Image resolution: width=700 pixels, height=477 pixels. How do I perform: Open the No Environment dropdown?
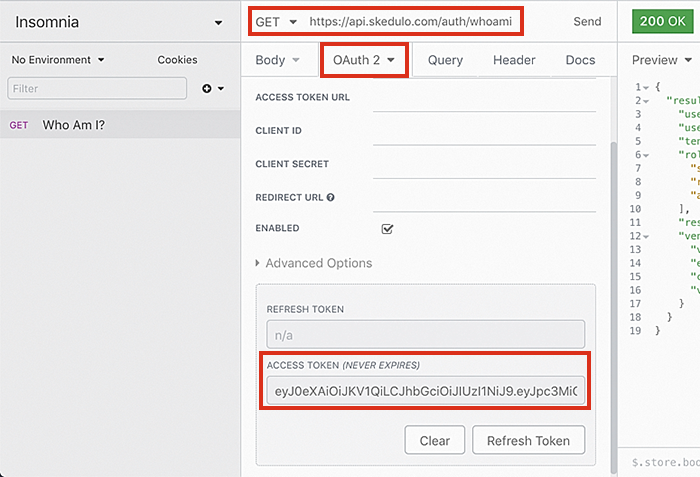(58, 60)
